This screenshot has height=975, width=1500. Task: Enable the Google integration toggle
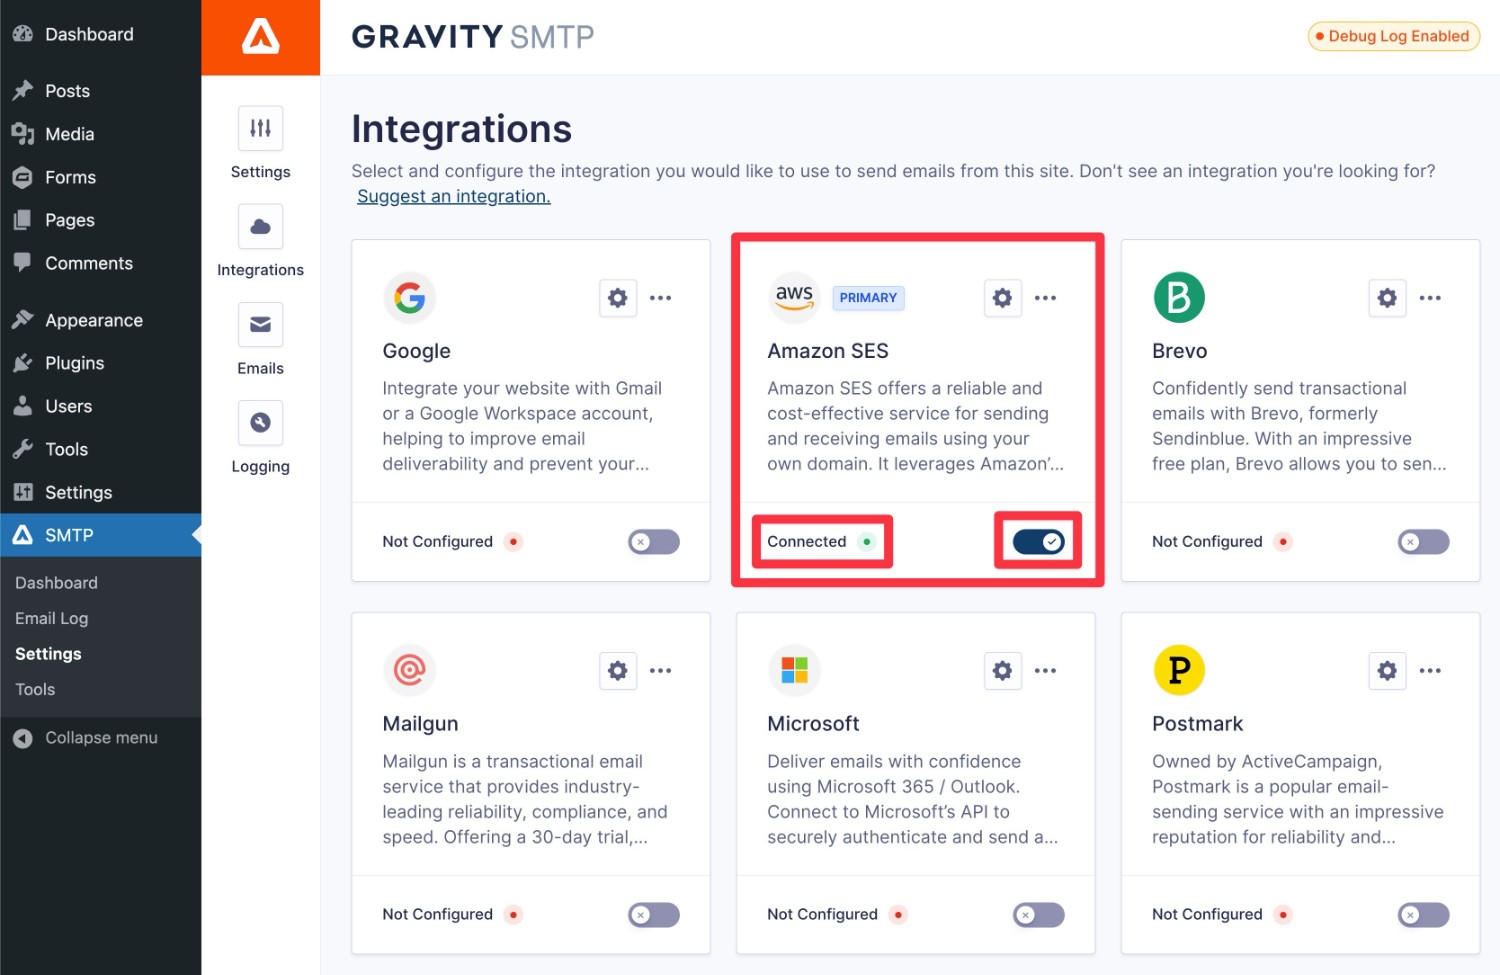pyautogui.click(x=654, y=542)
